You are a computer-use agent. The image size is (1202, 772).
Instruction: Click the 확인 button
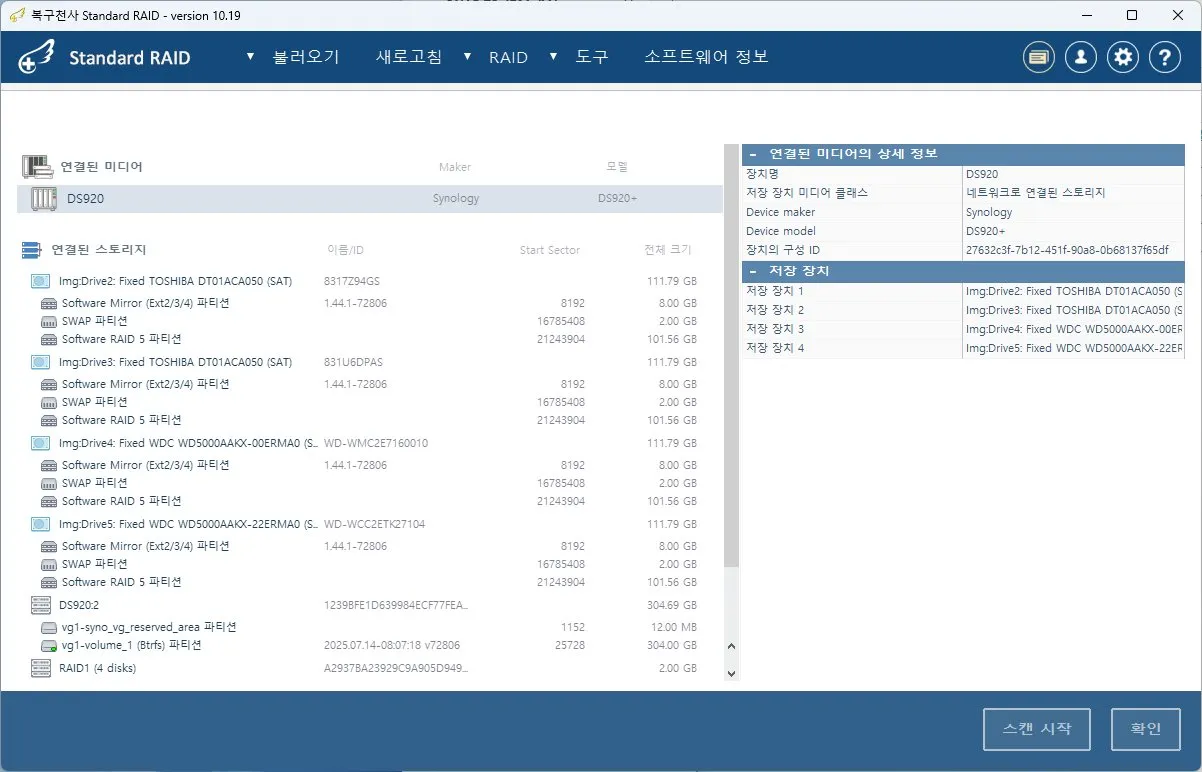(x=1146, y=728)
